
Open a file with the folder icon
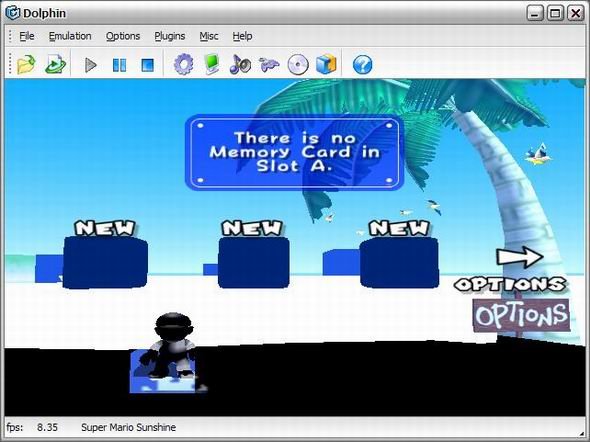[26, 64]
